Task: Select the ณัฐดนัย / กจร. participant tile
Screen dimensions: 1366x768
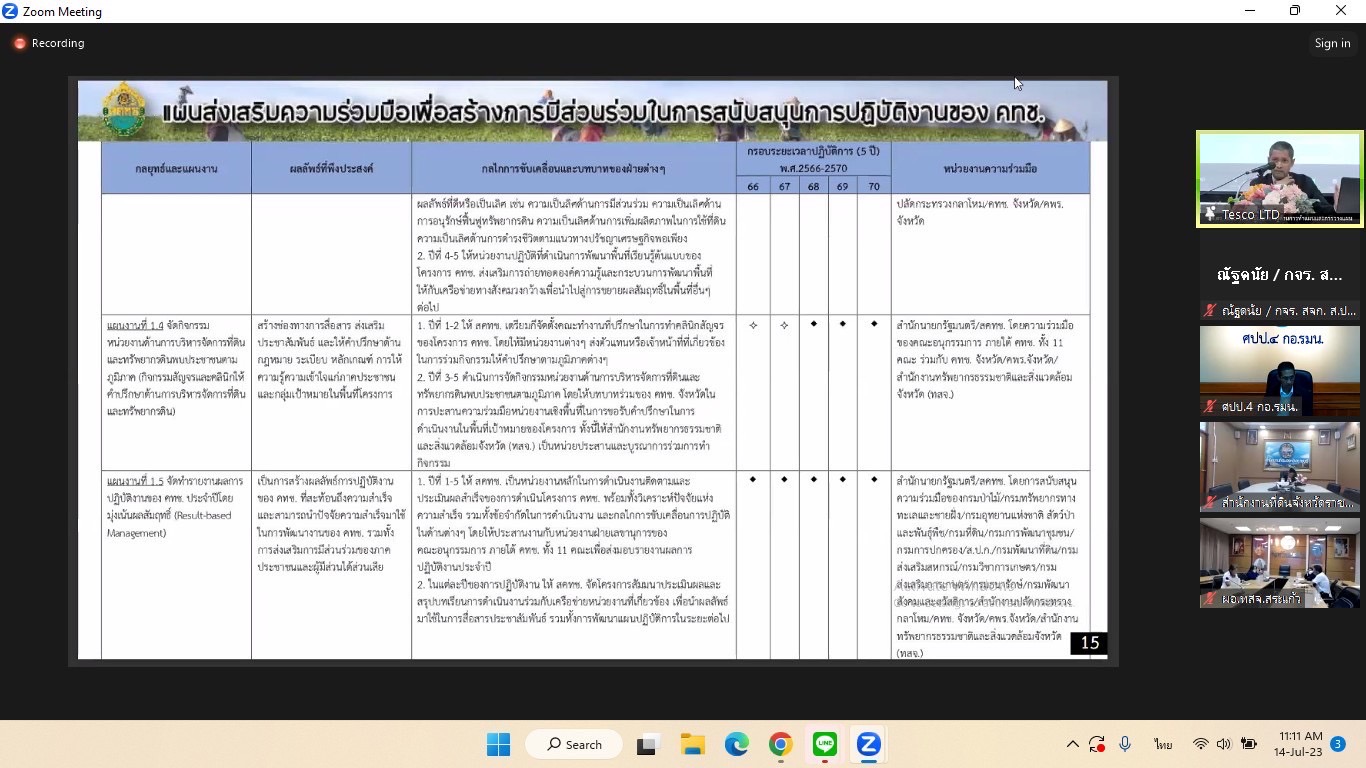Action: click(1280, 273)
